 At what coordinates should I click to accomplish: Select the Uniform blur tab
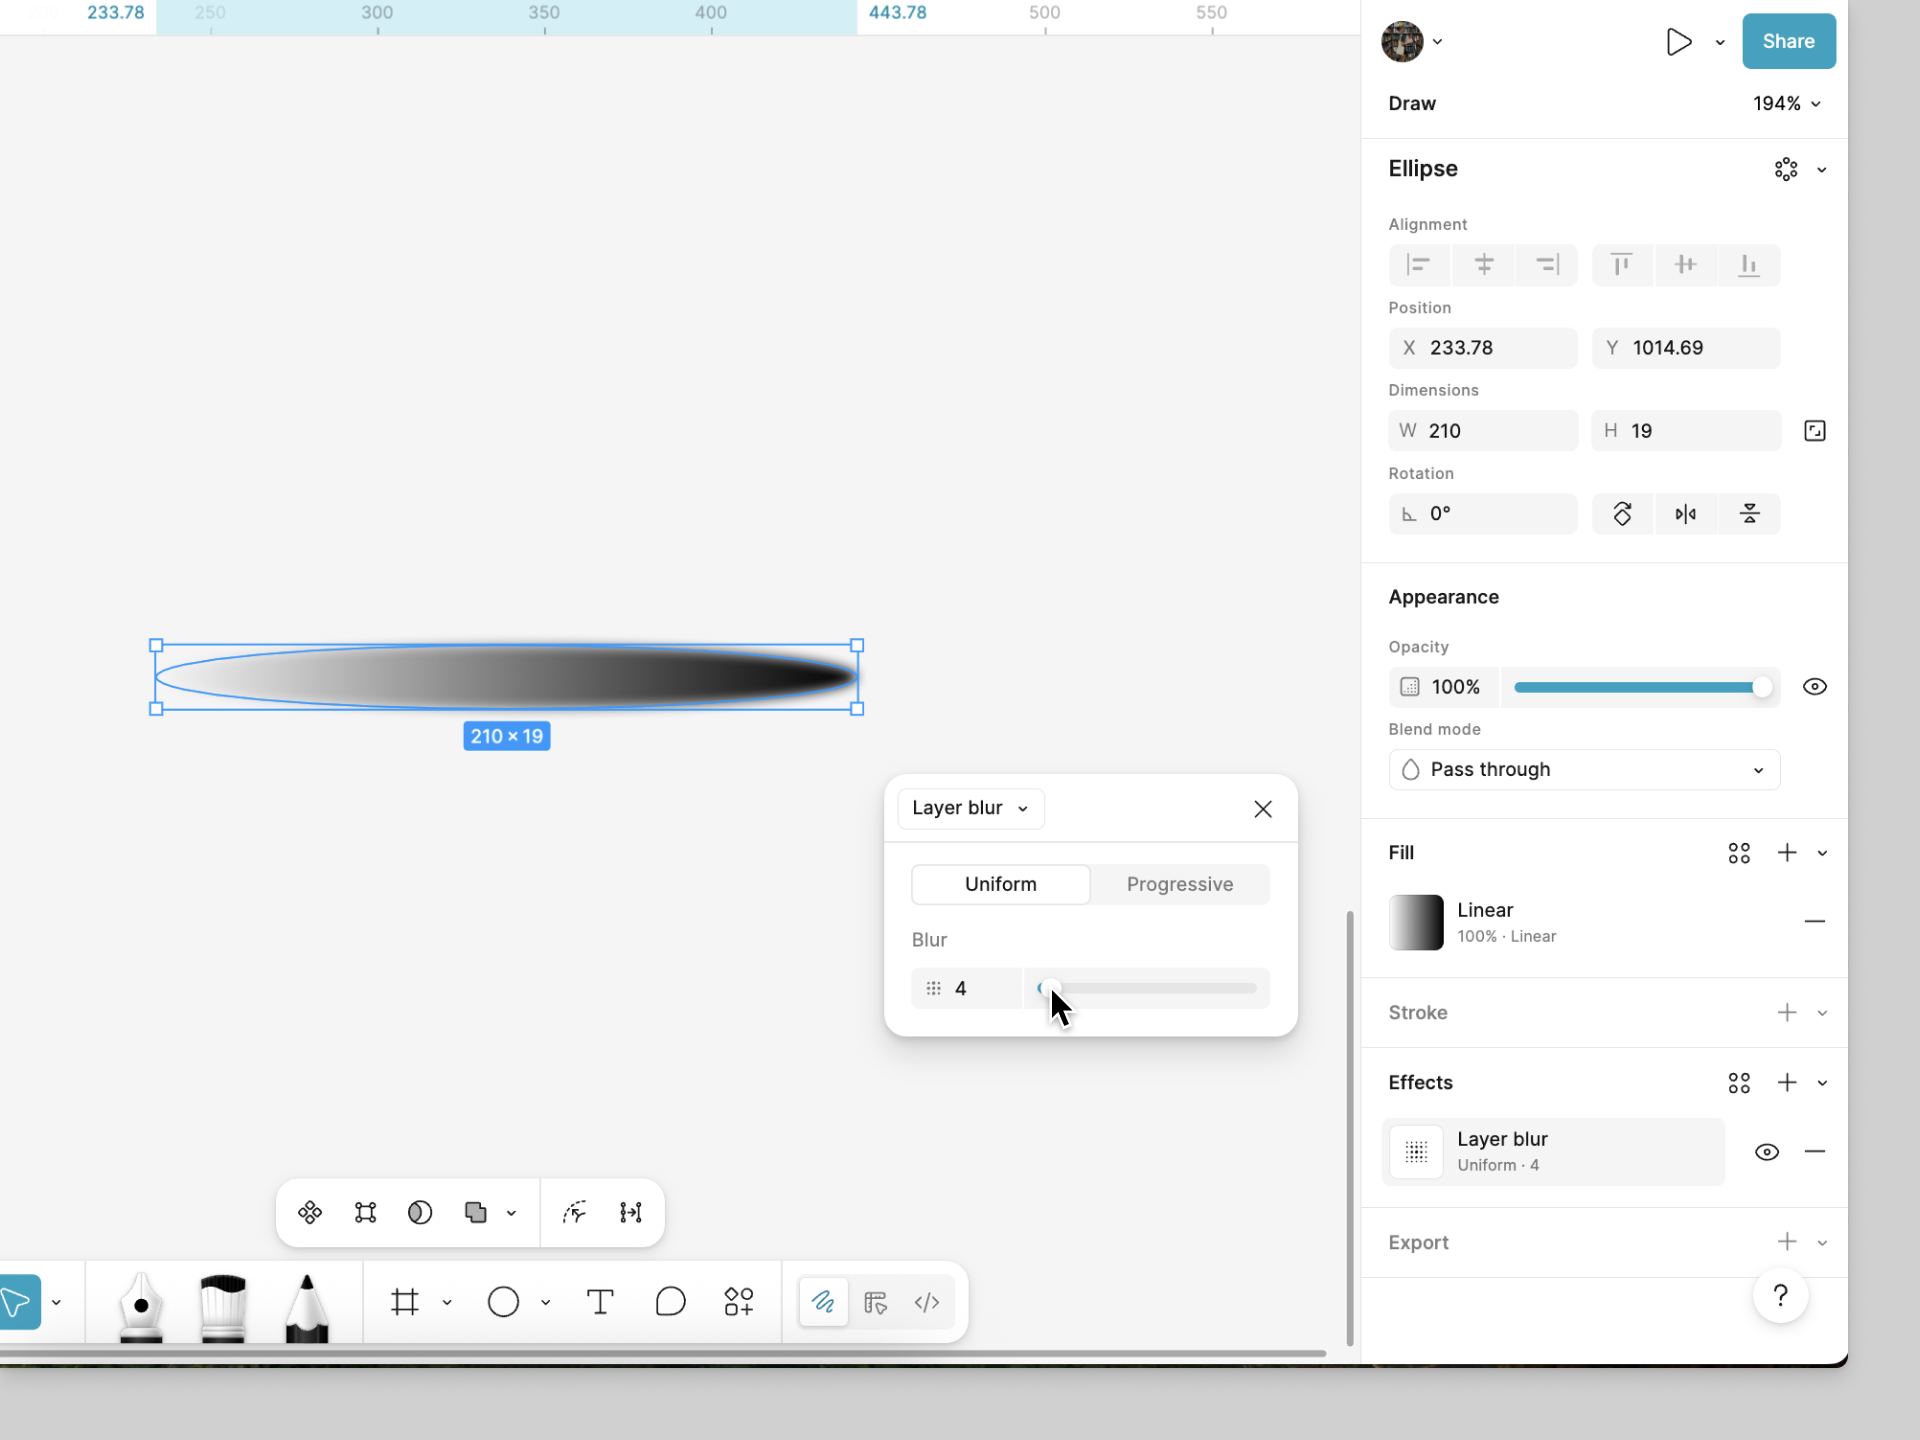point(1000,884)
